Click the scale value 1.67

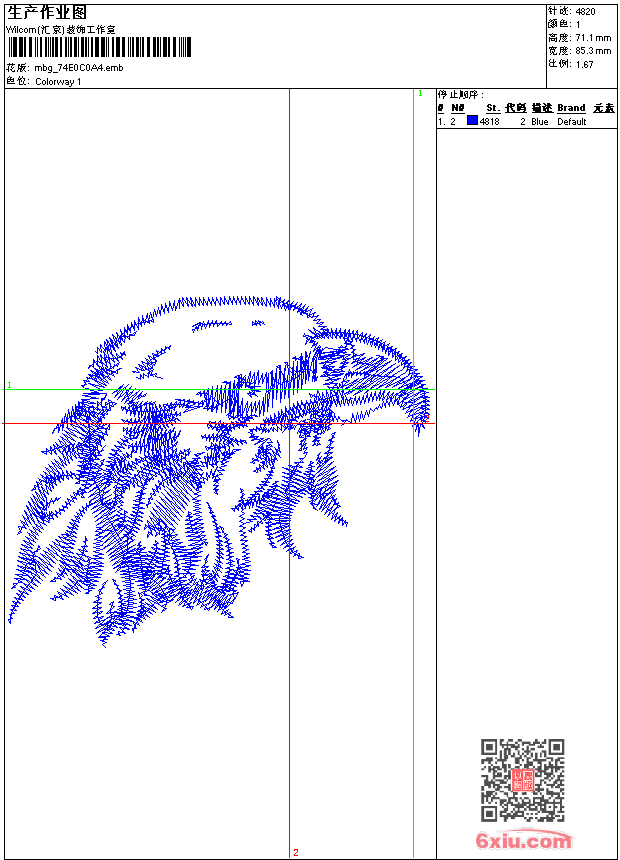[x=585, y=64]
